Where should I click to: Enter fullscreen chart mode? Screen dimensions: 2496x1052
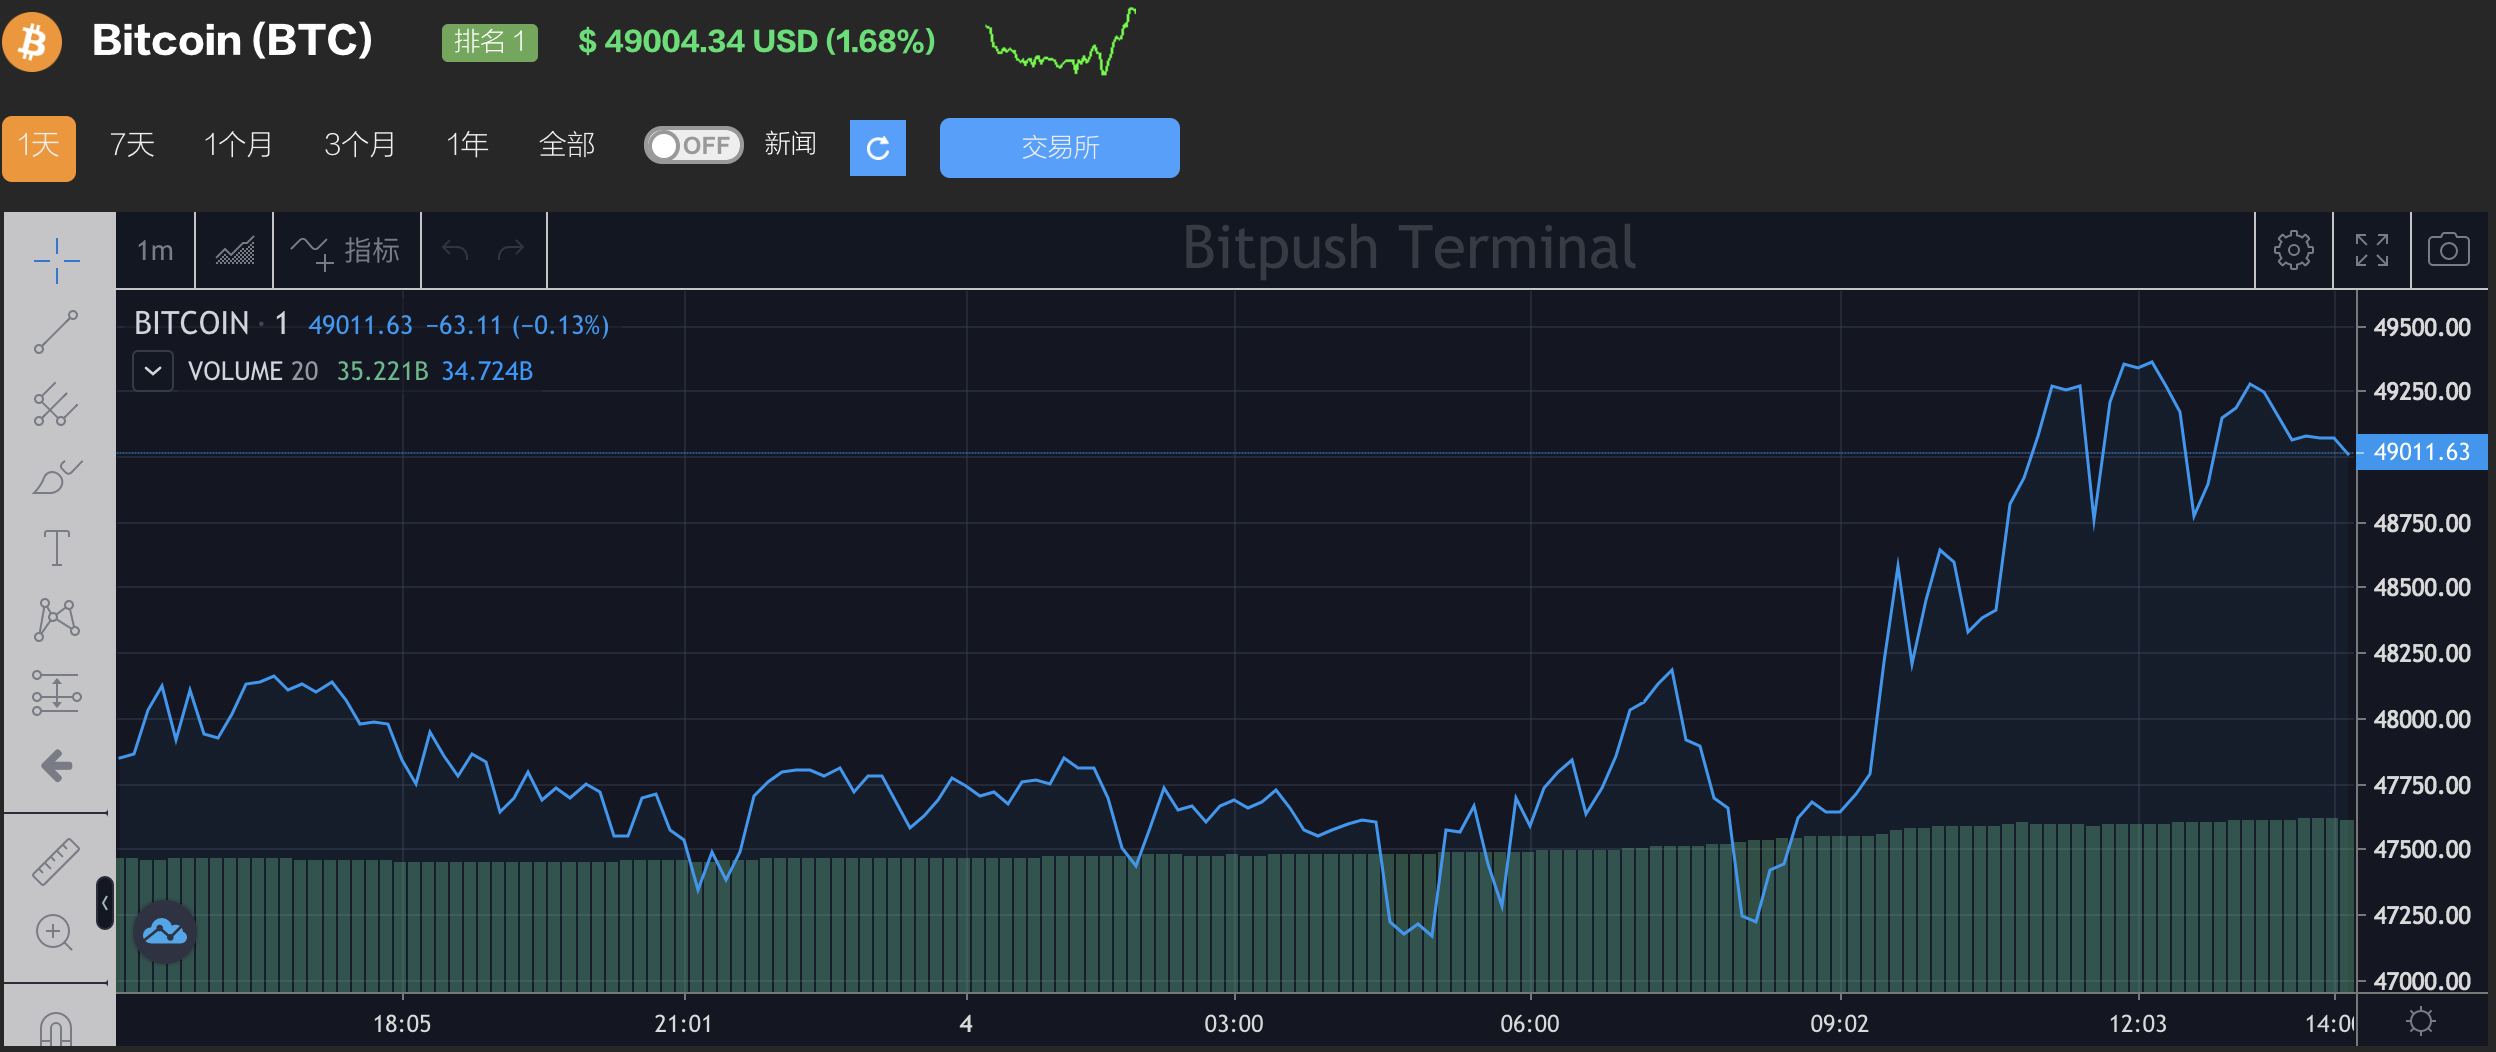(x=2371, y=250)
